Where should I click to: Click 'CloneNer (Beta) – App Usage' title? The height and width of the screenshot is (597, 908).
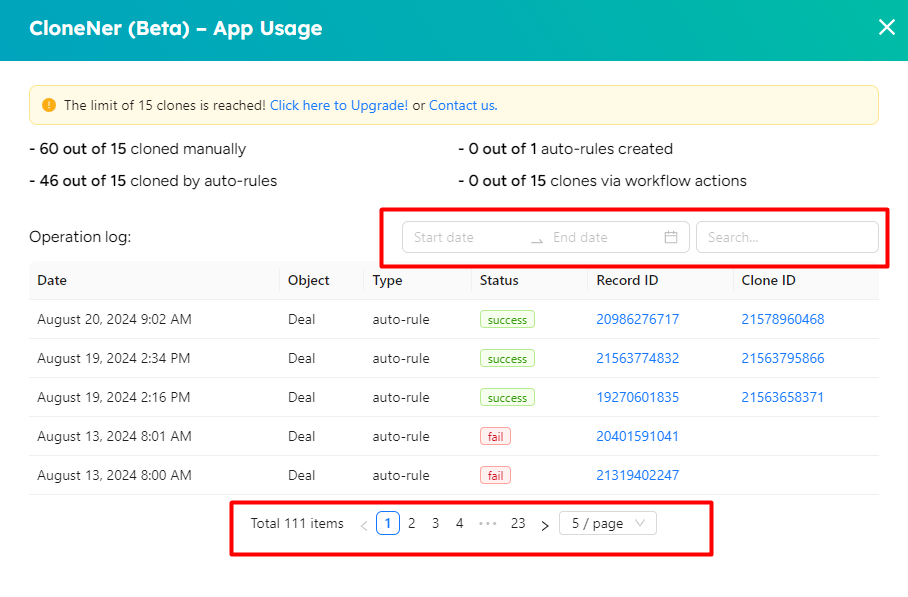[x=175, y=28]
